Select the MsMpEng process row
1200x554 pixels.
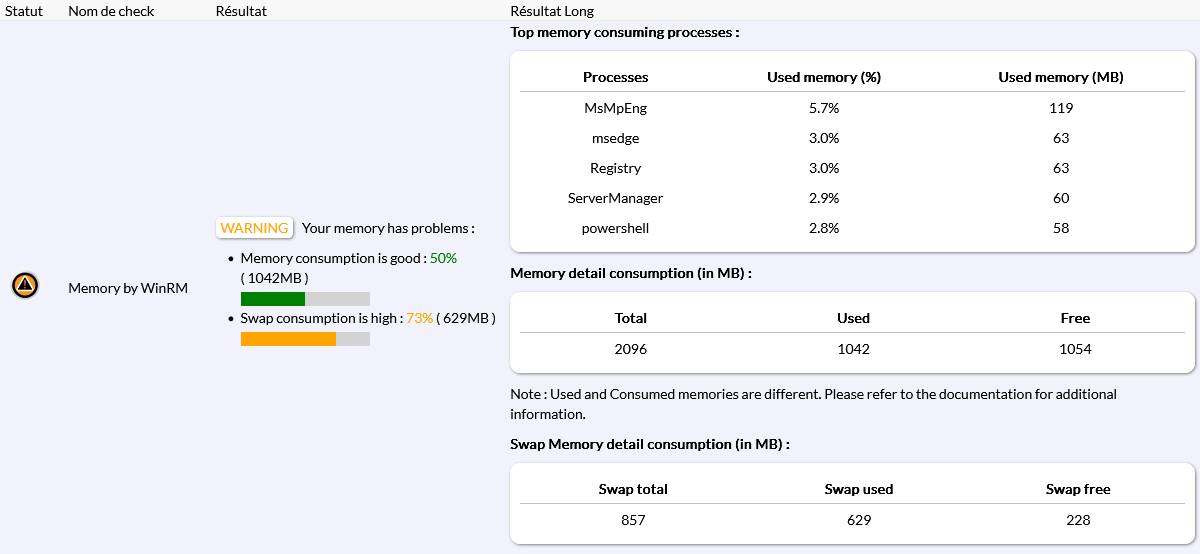point(615,108)
